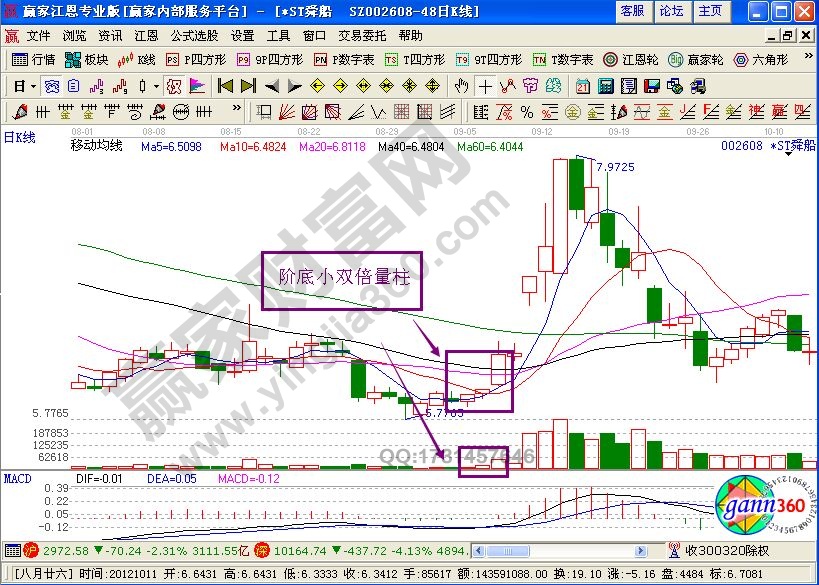Click the 客服 customer service button

[633, 11]
